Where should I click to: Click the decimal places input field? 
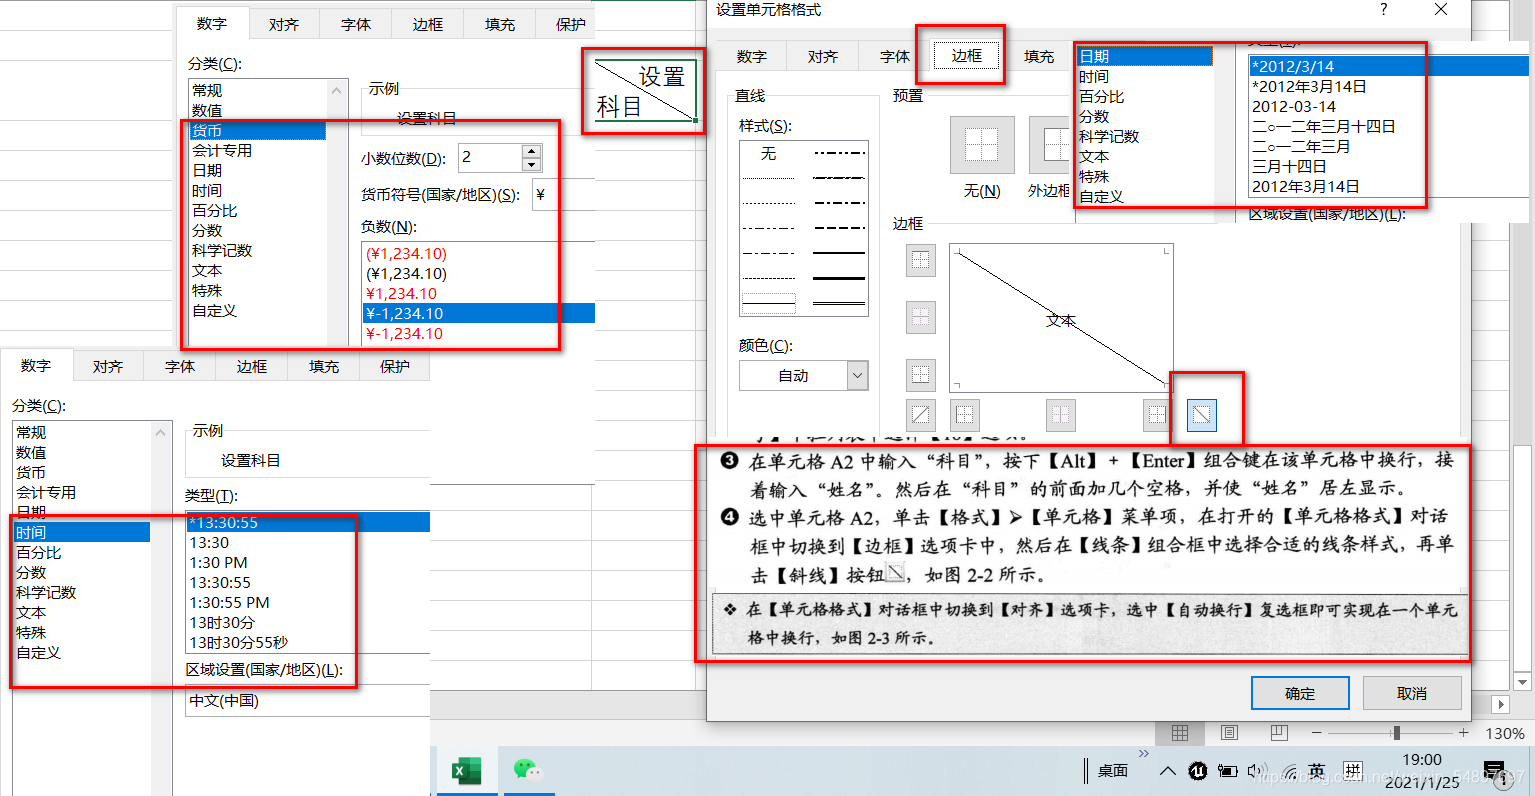[490, 157]
